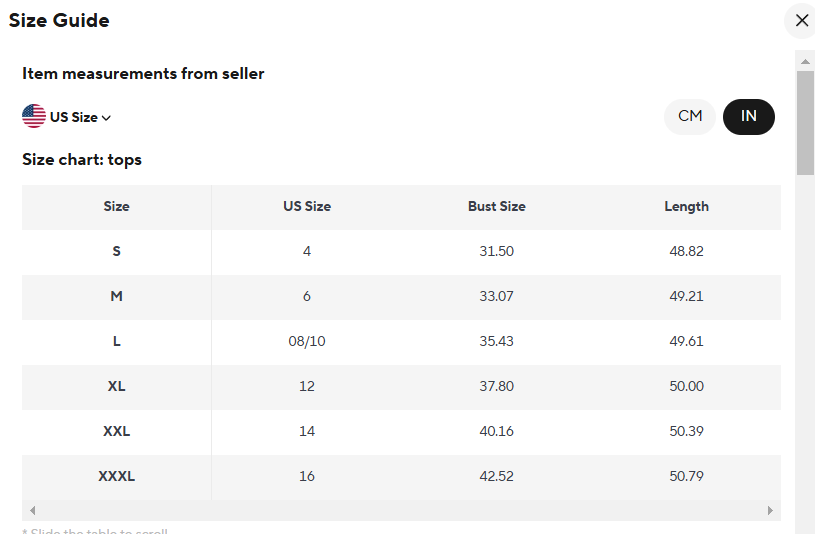
Task: Click the table scroll-left arrow
Action: coord(32,511)
